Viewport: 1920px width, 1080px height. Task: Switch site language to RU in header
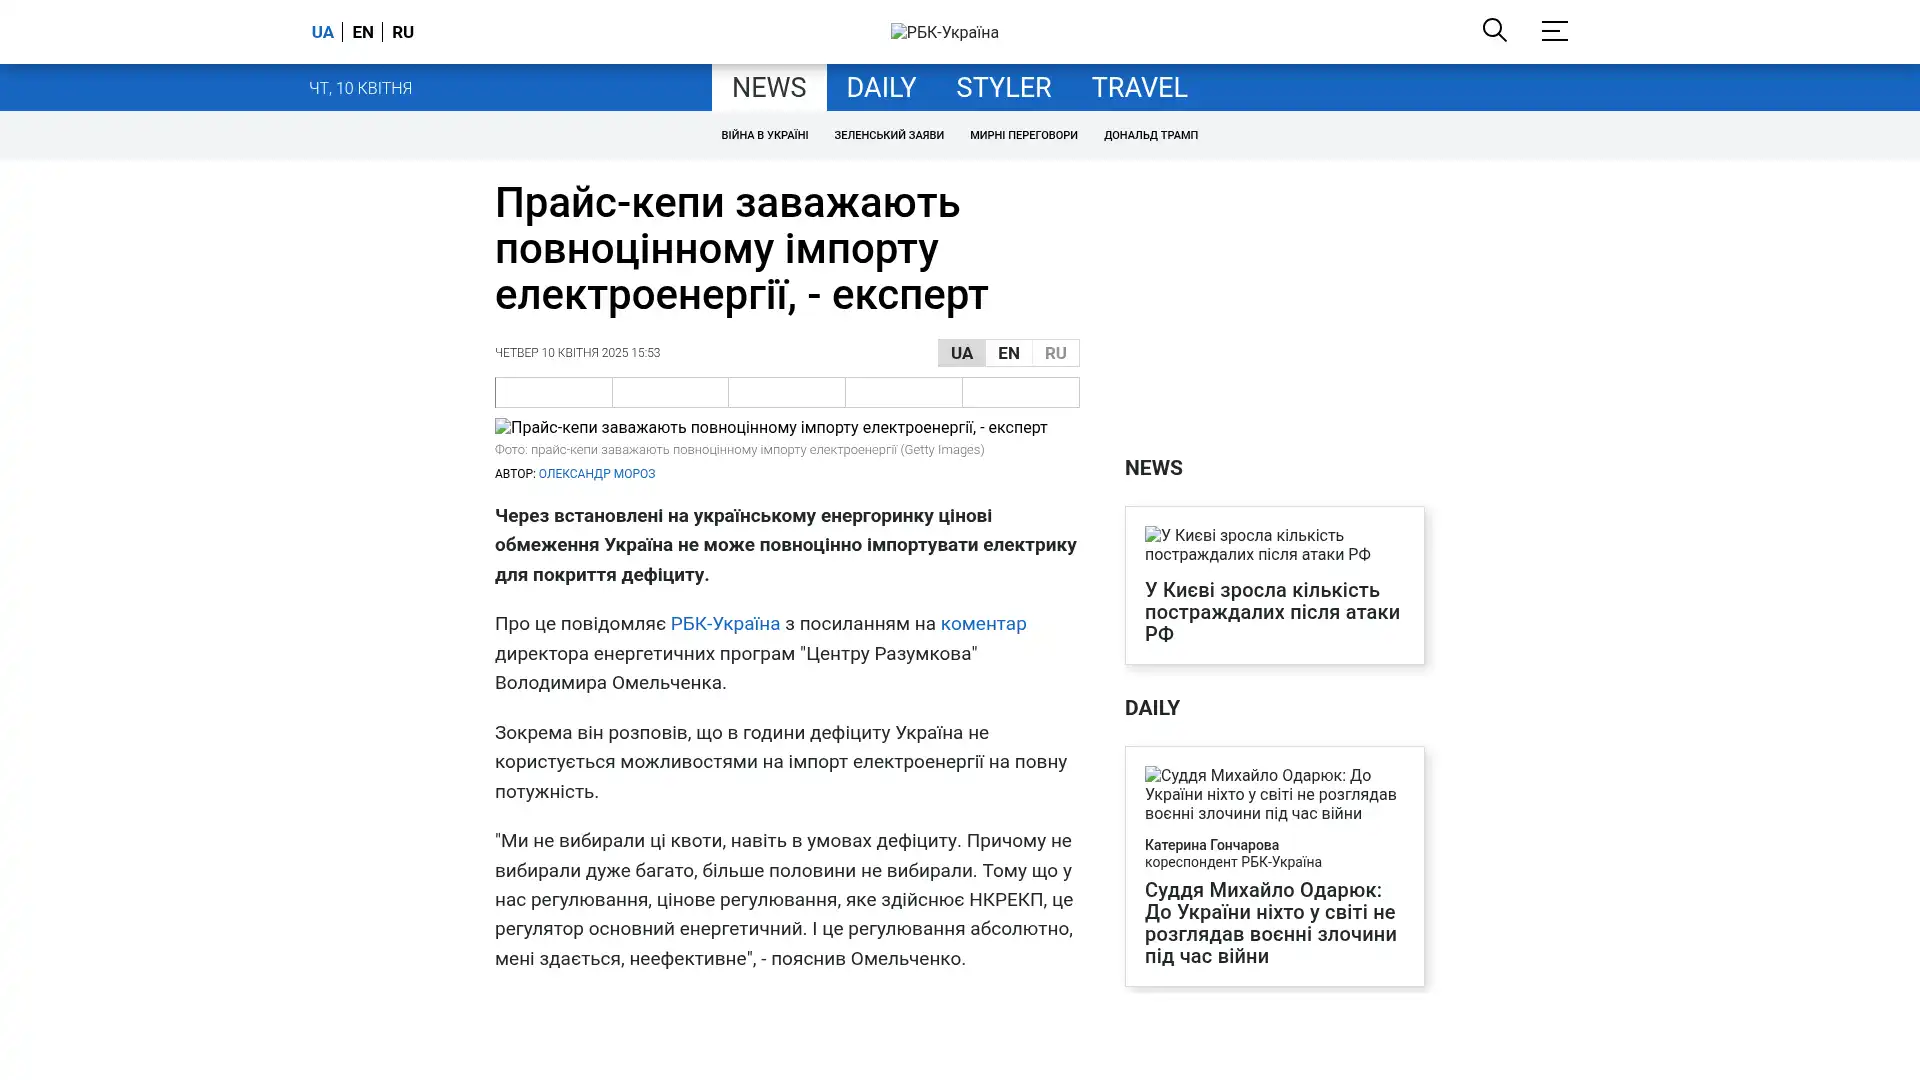[x=403, y=32]
